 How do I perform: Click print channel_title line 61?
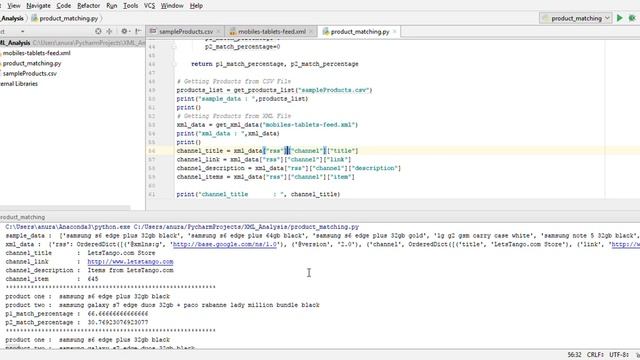tap(258, 195)
